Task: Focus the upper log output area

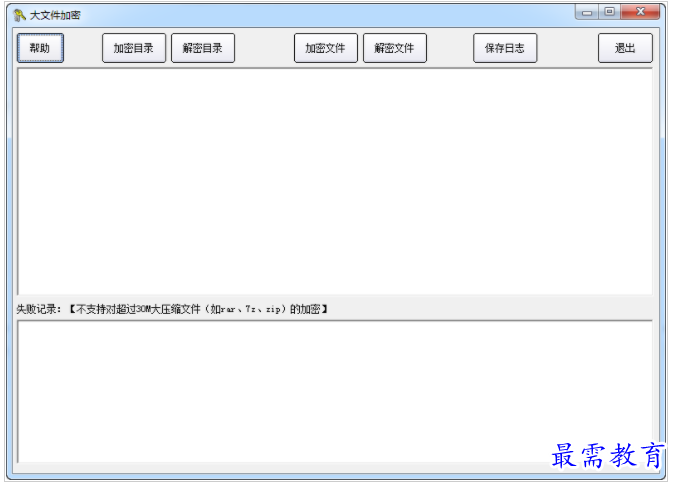Action: coord(335,181)
